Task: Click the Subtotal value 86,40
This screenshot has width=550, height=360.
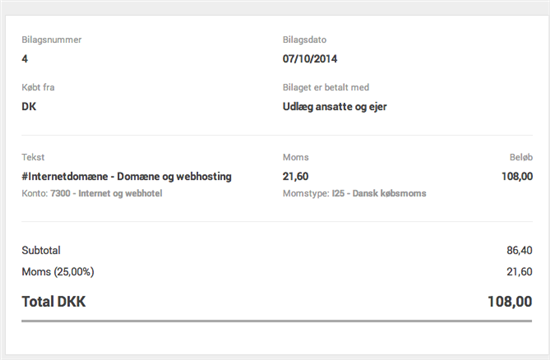Action: tap(519, 251)
